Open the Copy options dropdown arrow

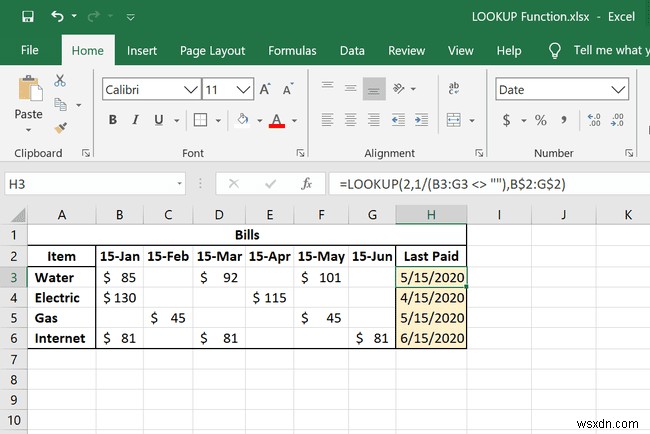pos(78,105)
